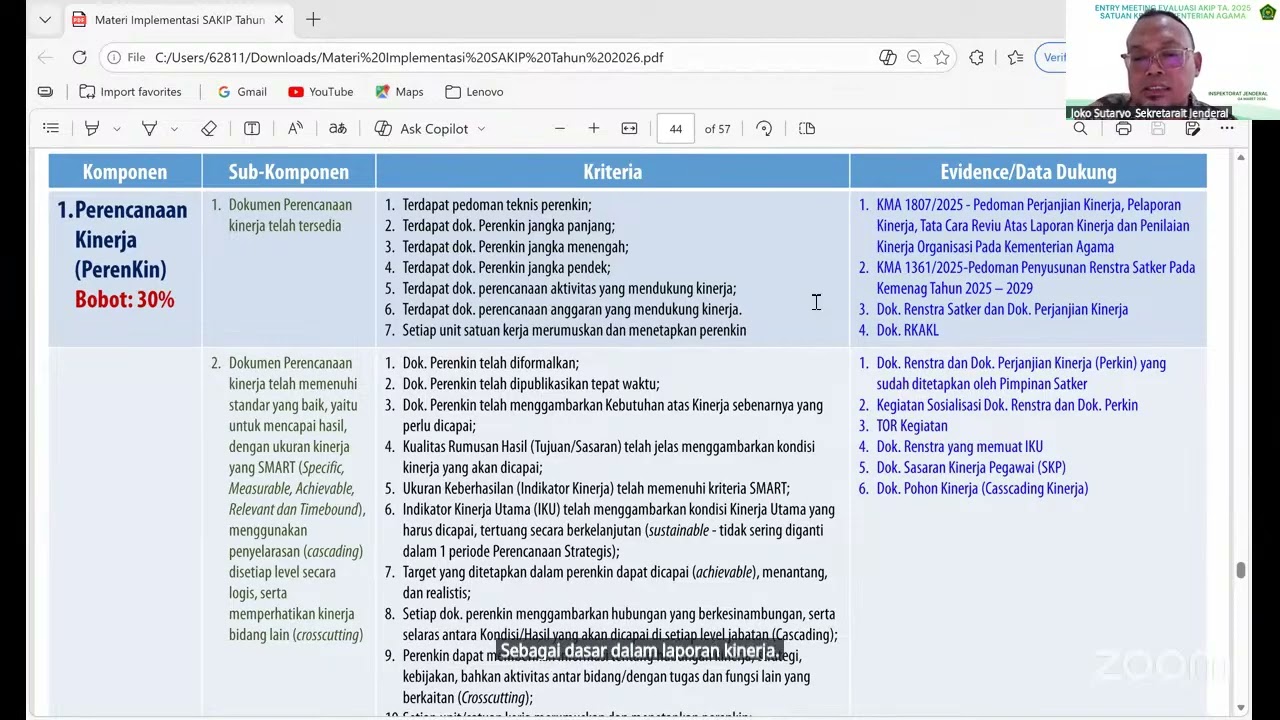
Task: Select the PDF Erase tool
Action: pos(209,128)
